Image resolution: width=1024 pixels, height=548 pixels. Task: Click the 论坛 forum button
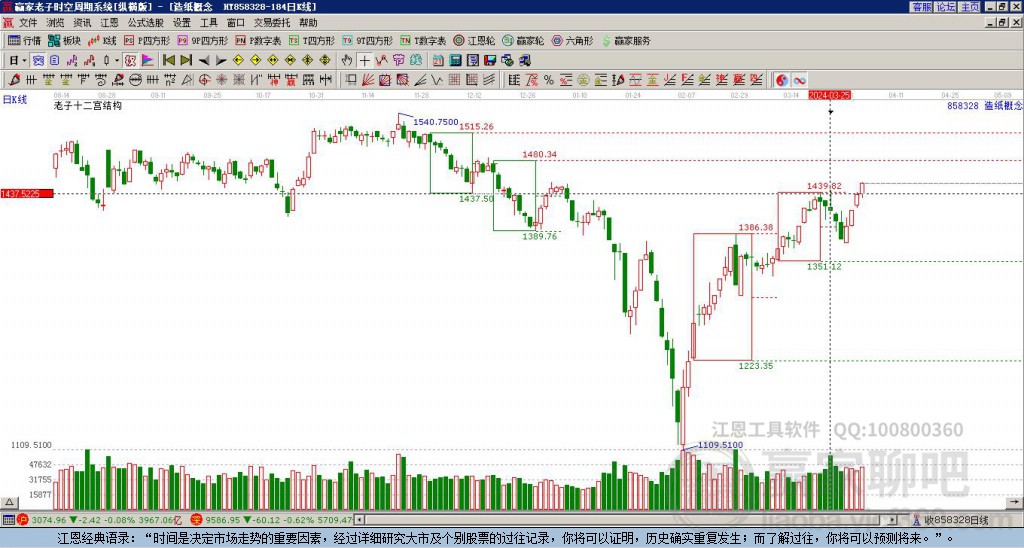(x=946, y=7)
